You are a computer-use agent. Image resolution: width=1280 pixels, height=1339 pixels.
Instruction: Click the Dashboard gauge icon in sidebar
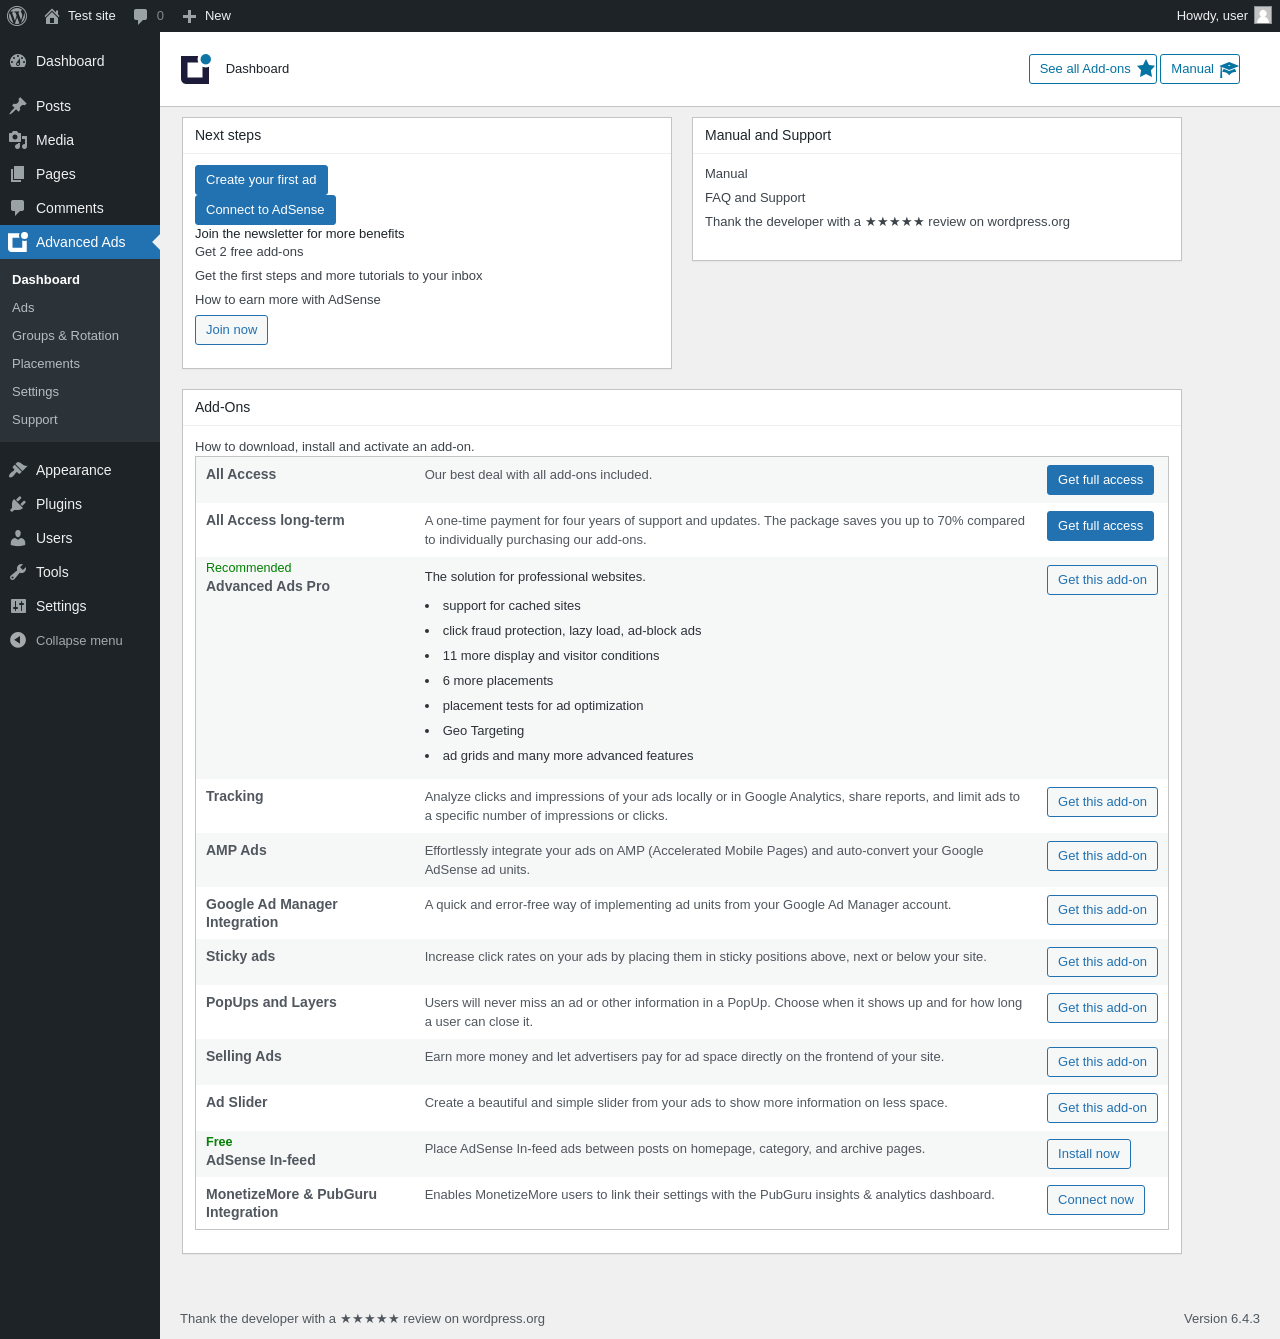point(18,61)
